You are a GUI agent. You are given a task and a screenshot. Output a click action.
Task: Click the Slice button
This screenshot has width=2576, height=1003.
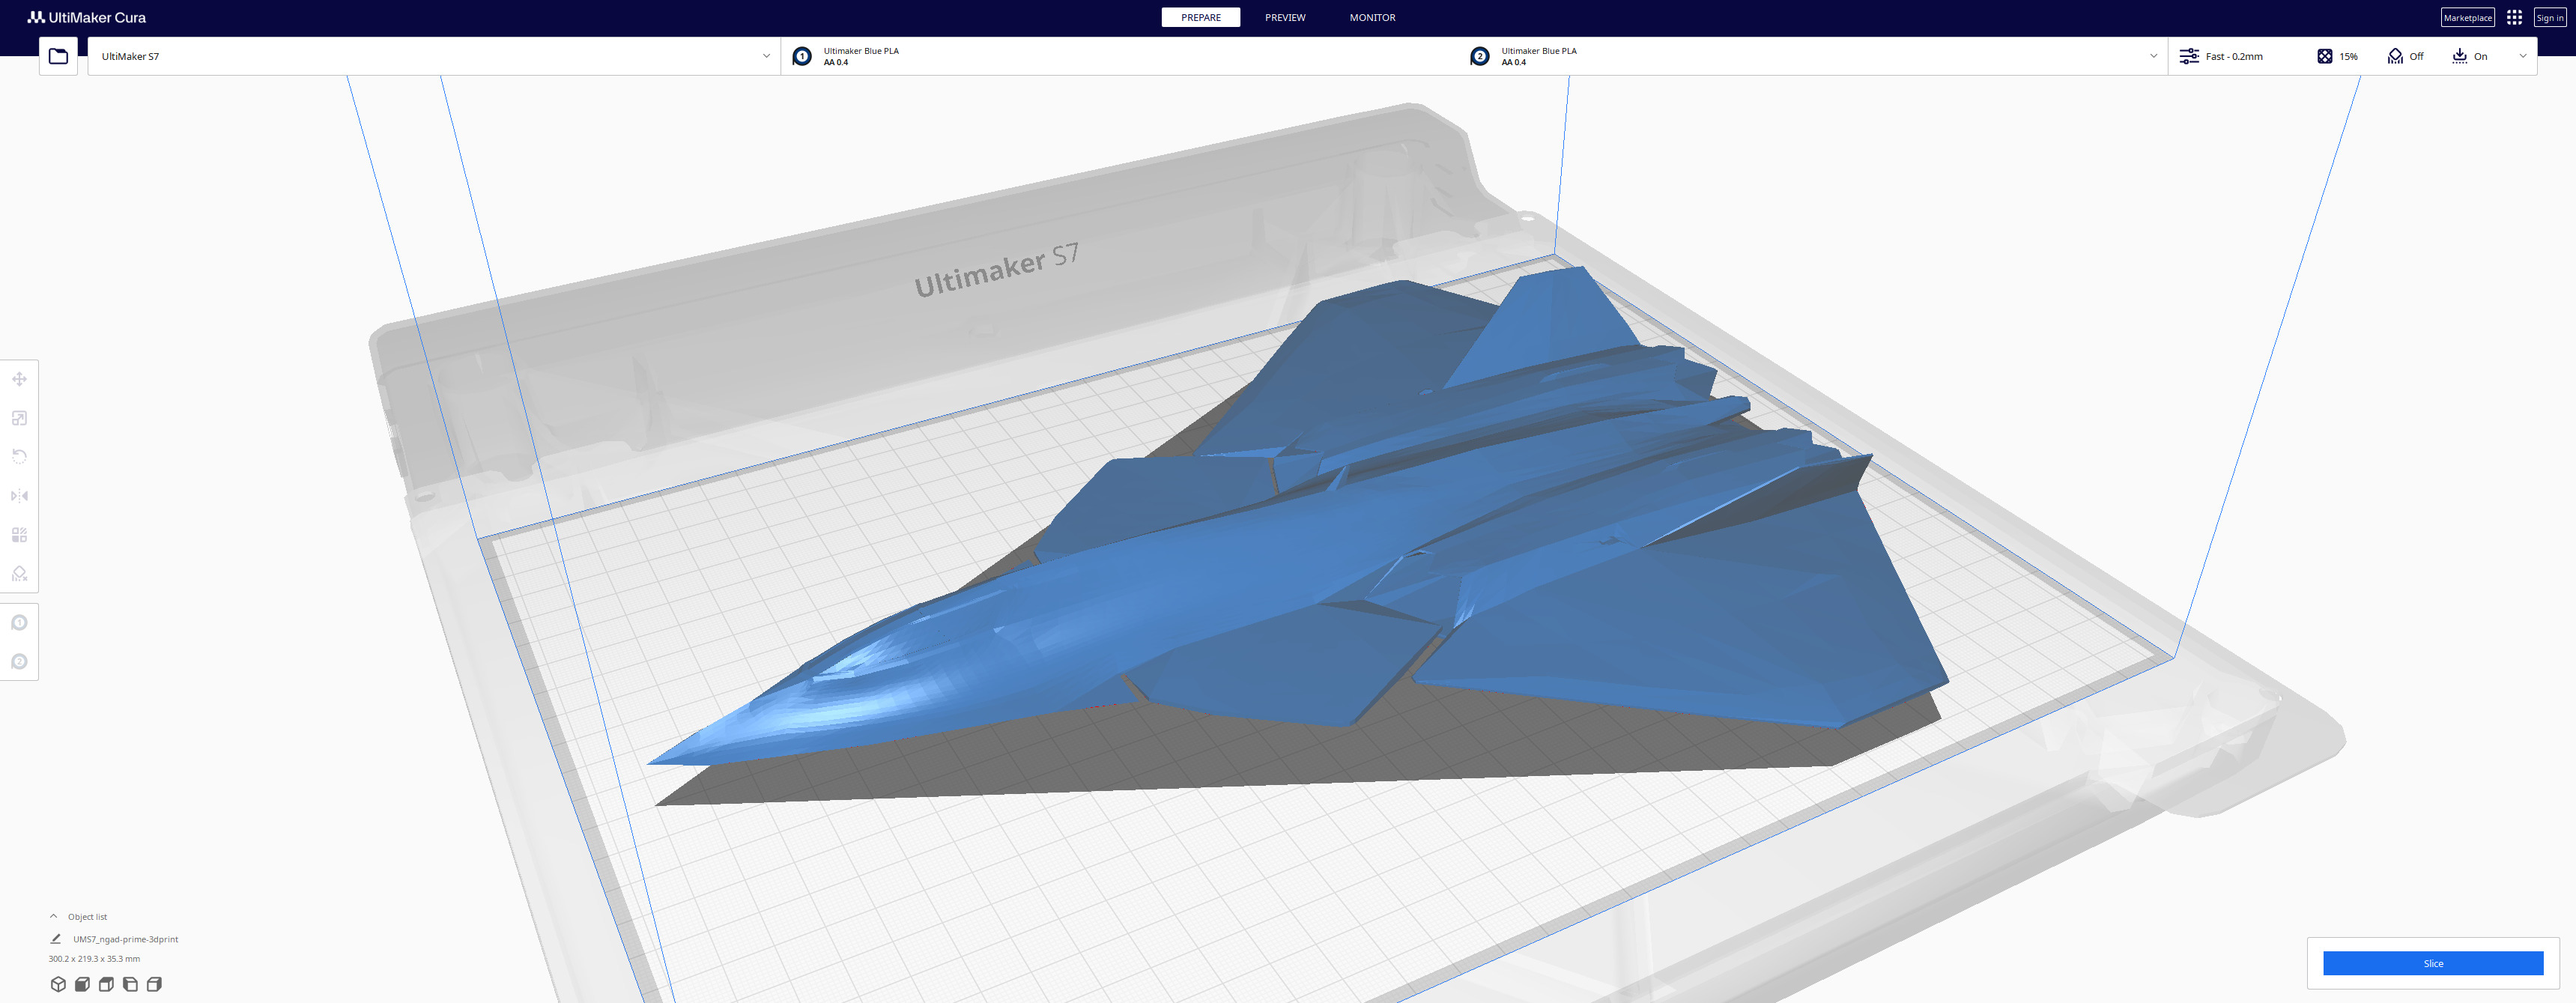(2433, 963)
